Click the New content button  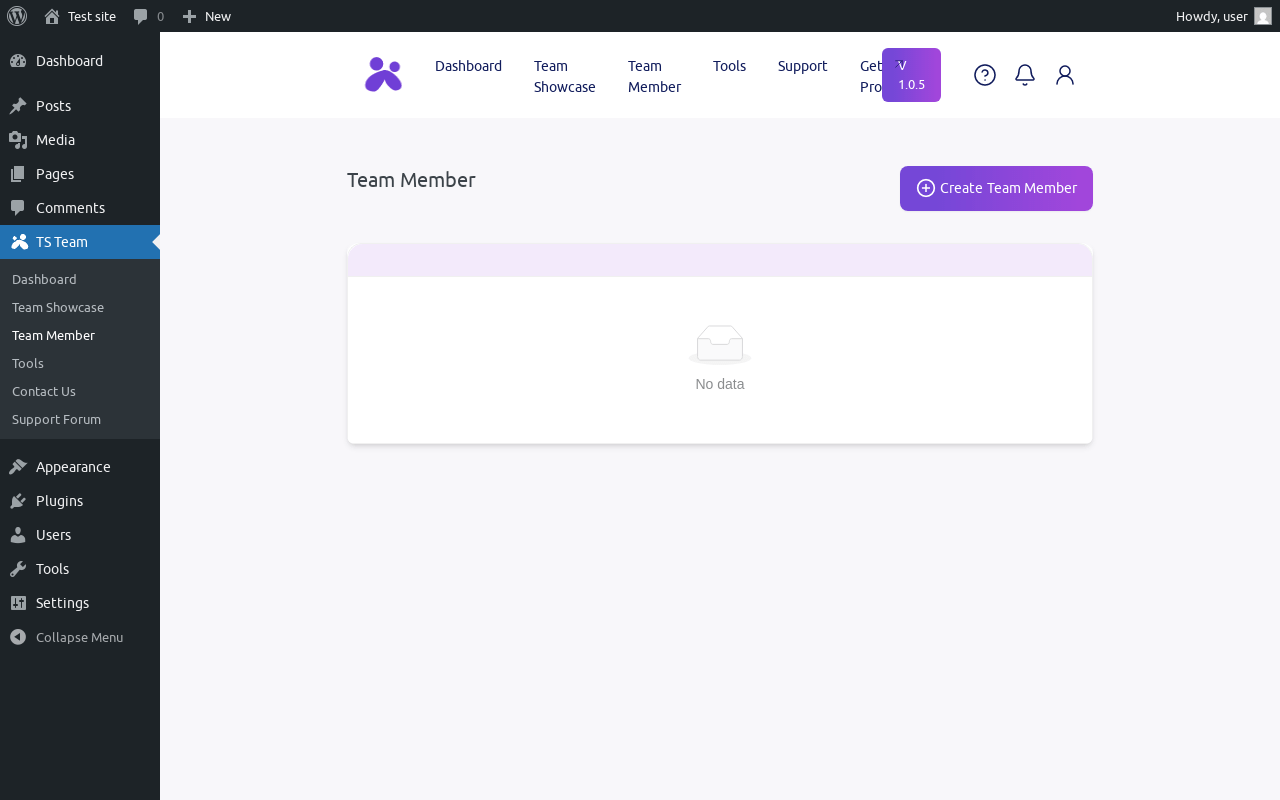pos(206,16)
